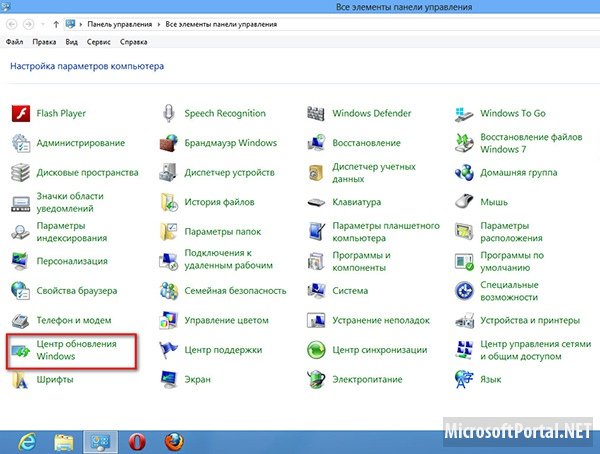Click Панель управления in the address bar
This screenshot has height=454, width=600.
120,24
